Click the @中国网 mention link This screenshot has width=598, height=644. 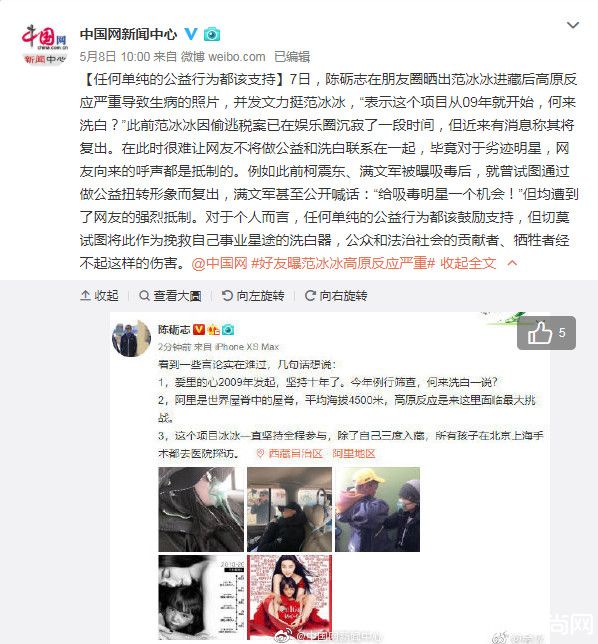219,263
